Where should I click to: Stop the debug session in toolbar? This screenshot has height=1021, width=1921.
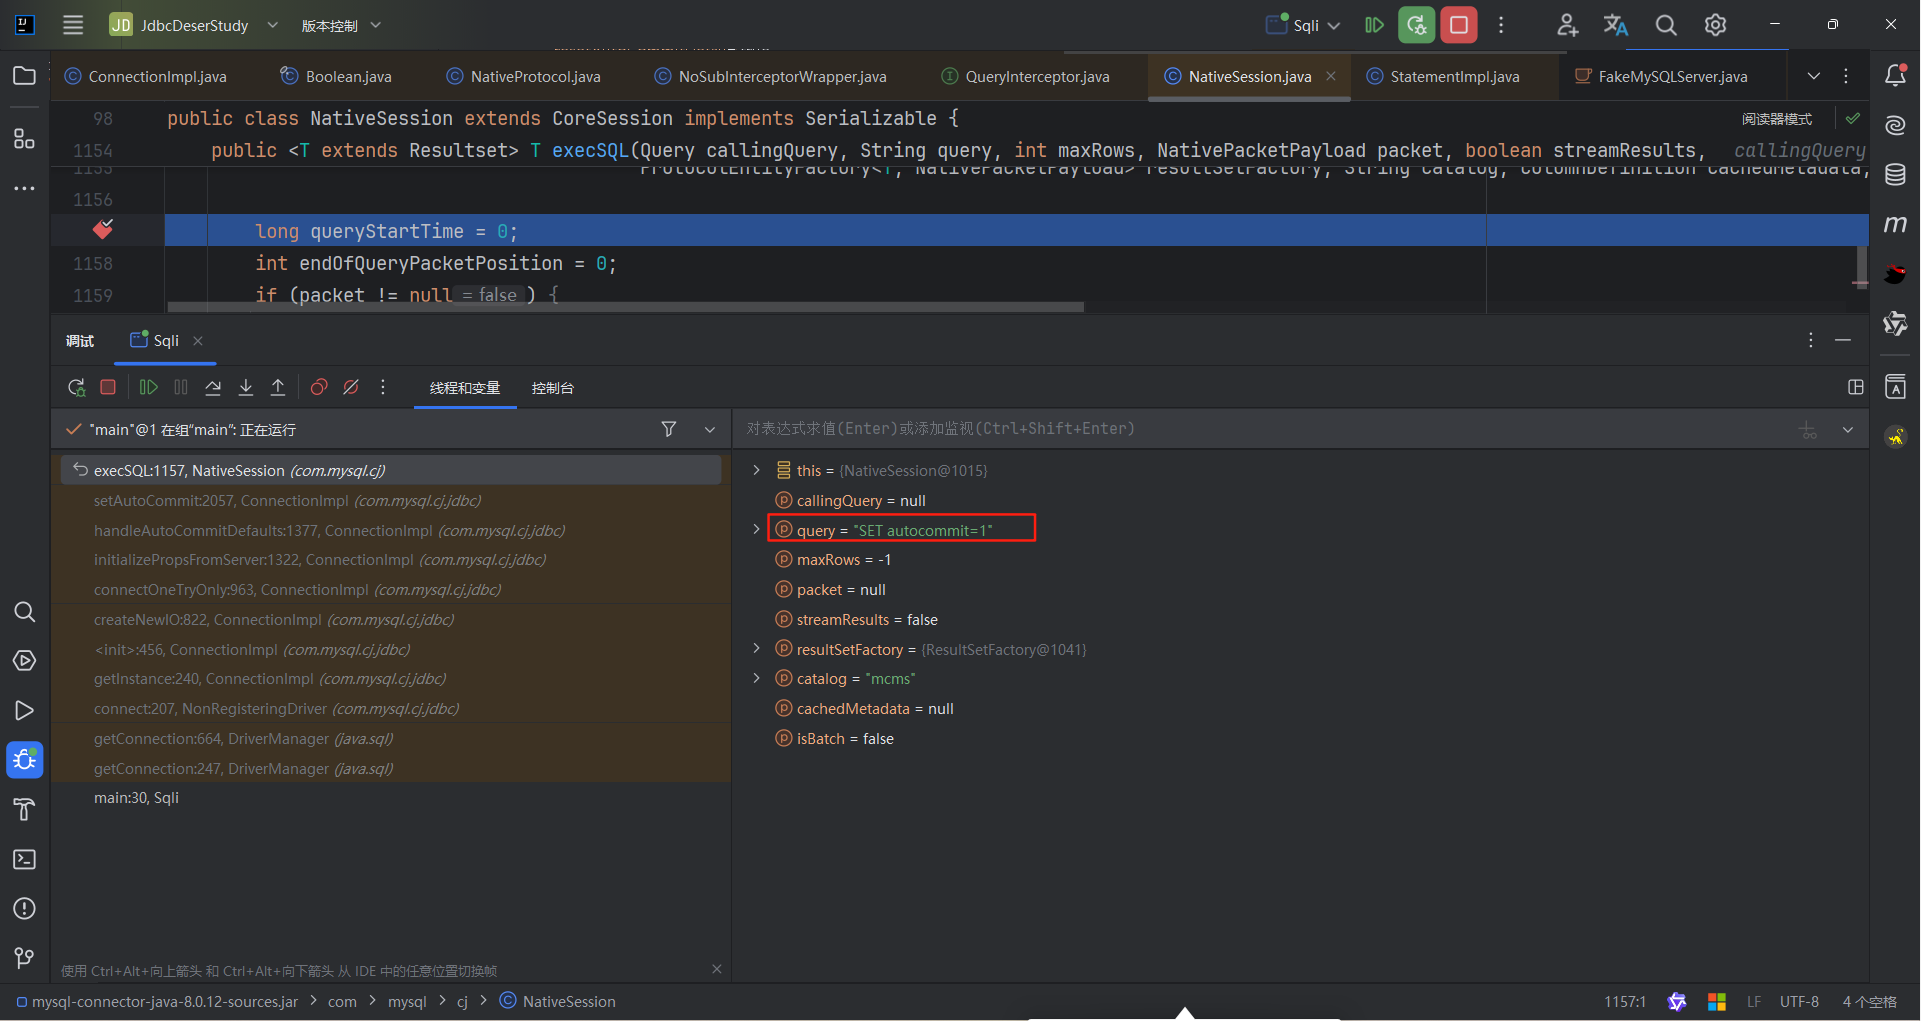(108, 387)
